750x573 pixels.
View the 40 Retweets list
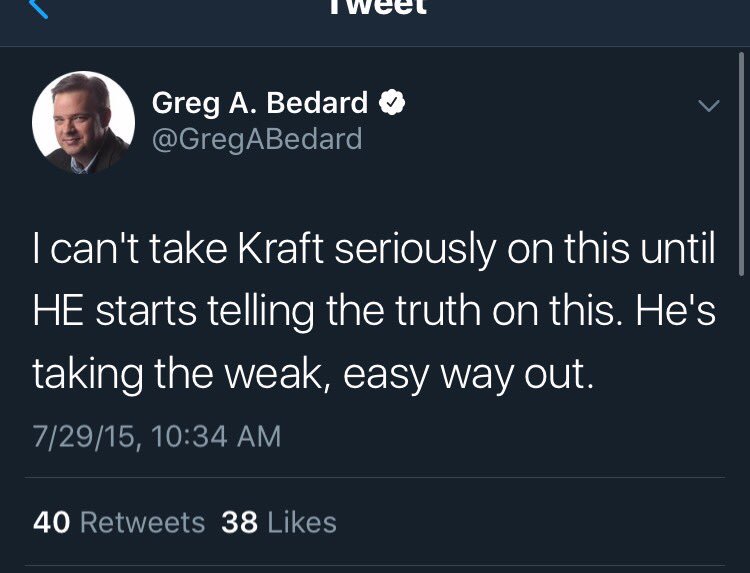pos(118,522)
